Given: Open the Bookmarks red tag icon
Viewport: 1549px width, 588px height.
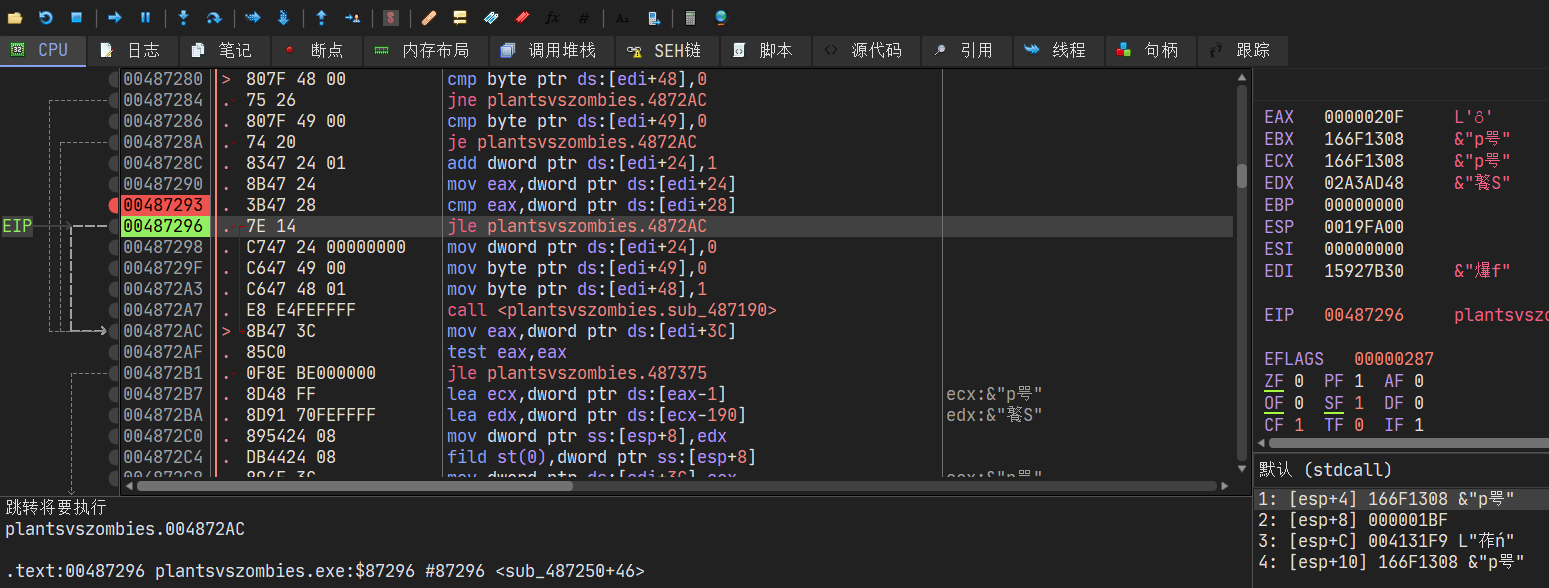Looking at the screenshot, I should pyautogui.click(x=521, y=18).
